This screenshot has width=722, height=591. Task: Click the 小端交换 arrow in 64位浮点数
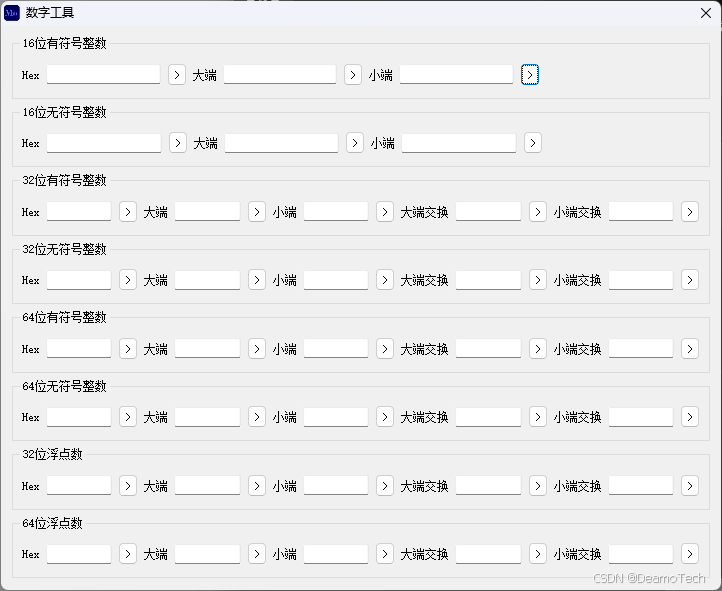pyautogui.click(x=690, y=554)
